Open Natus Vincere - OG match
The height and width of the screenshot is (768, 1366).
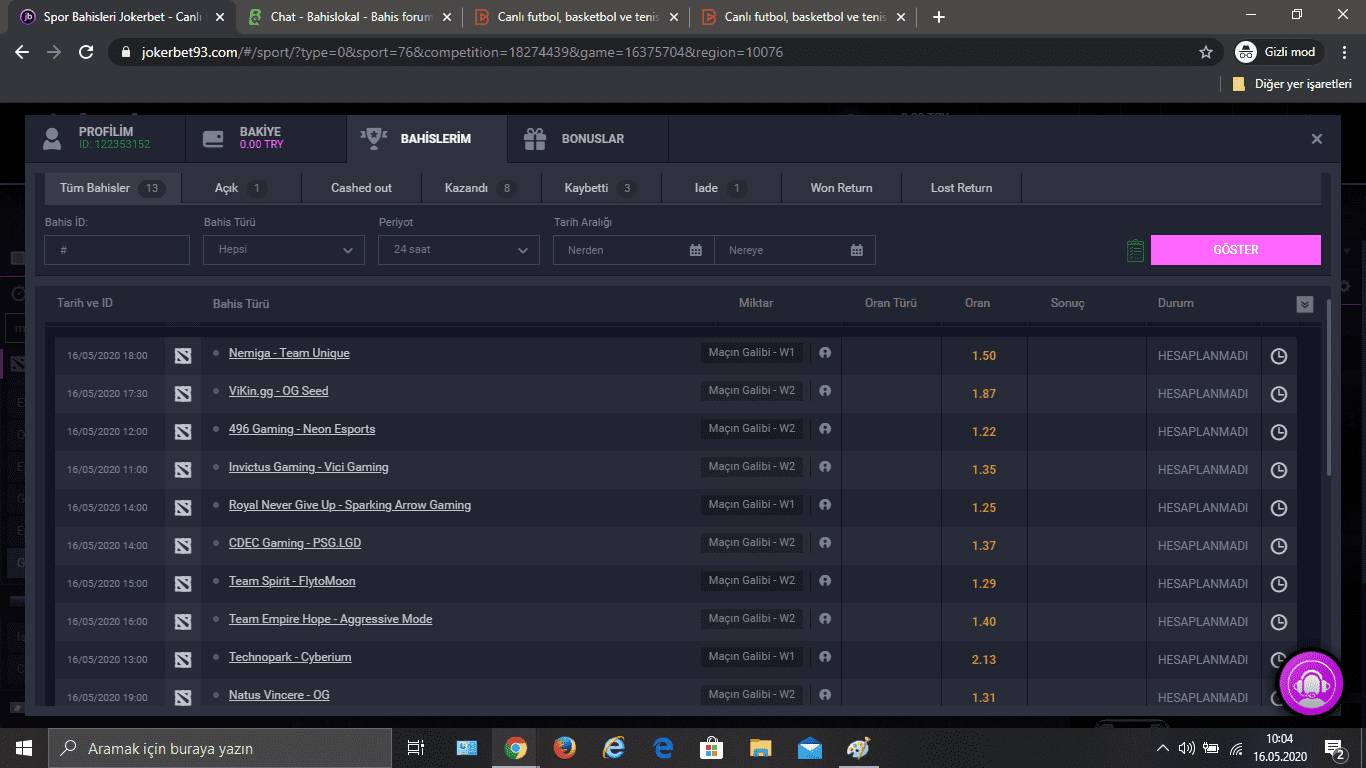279,695
